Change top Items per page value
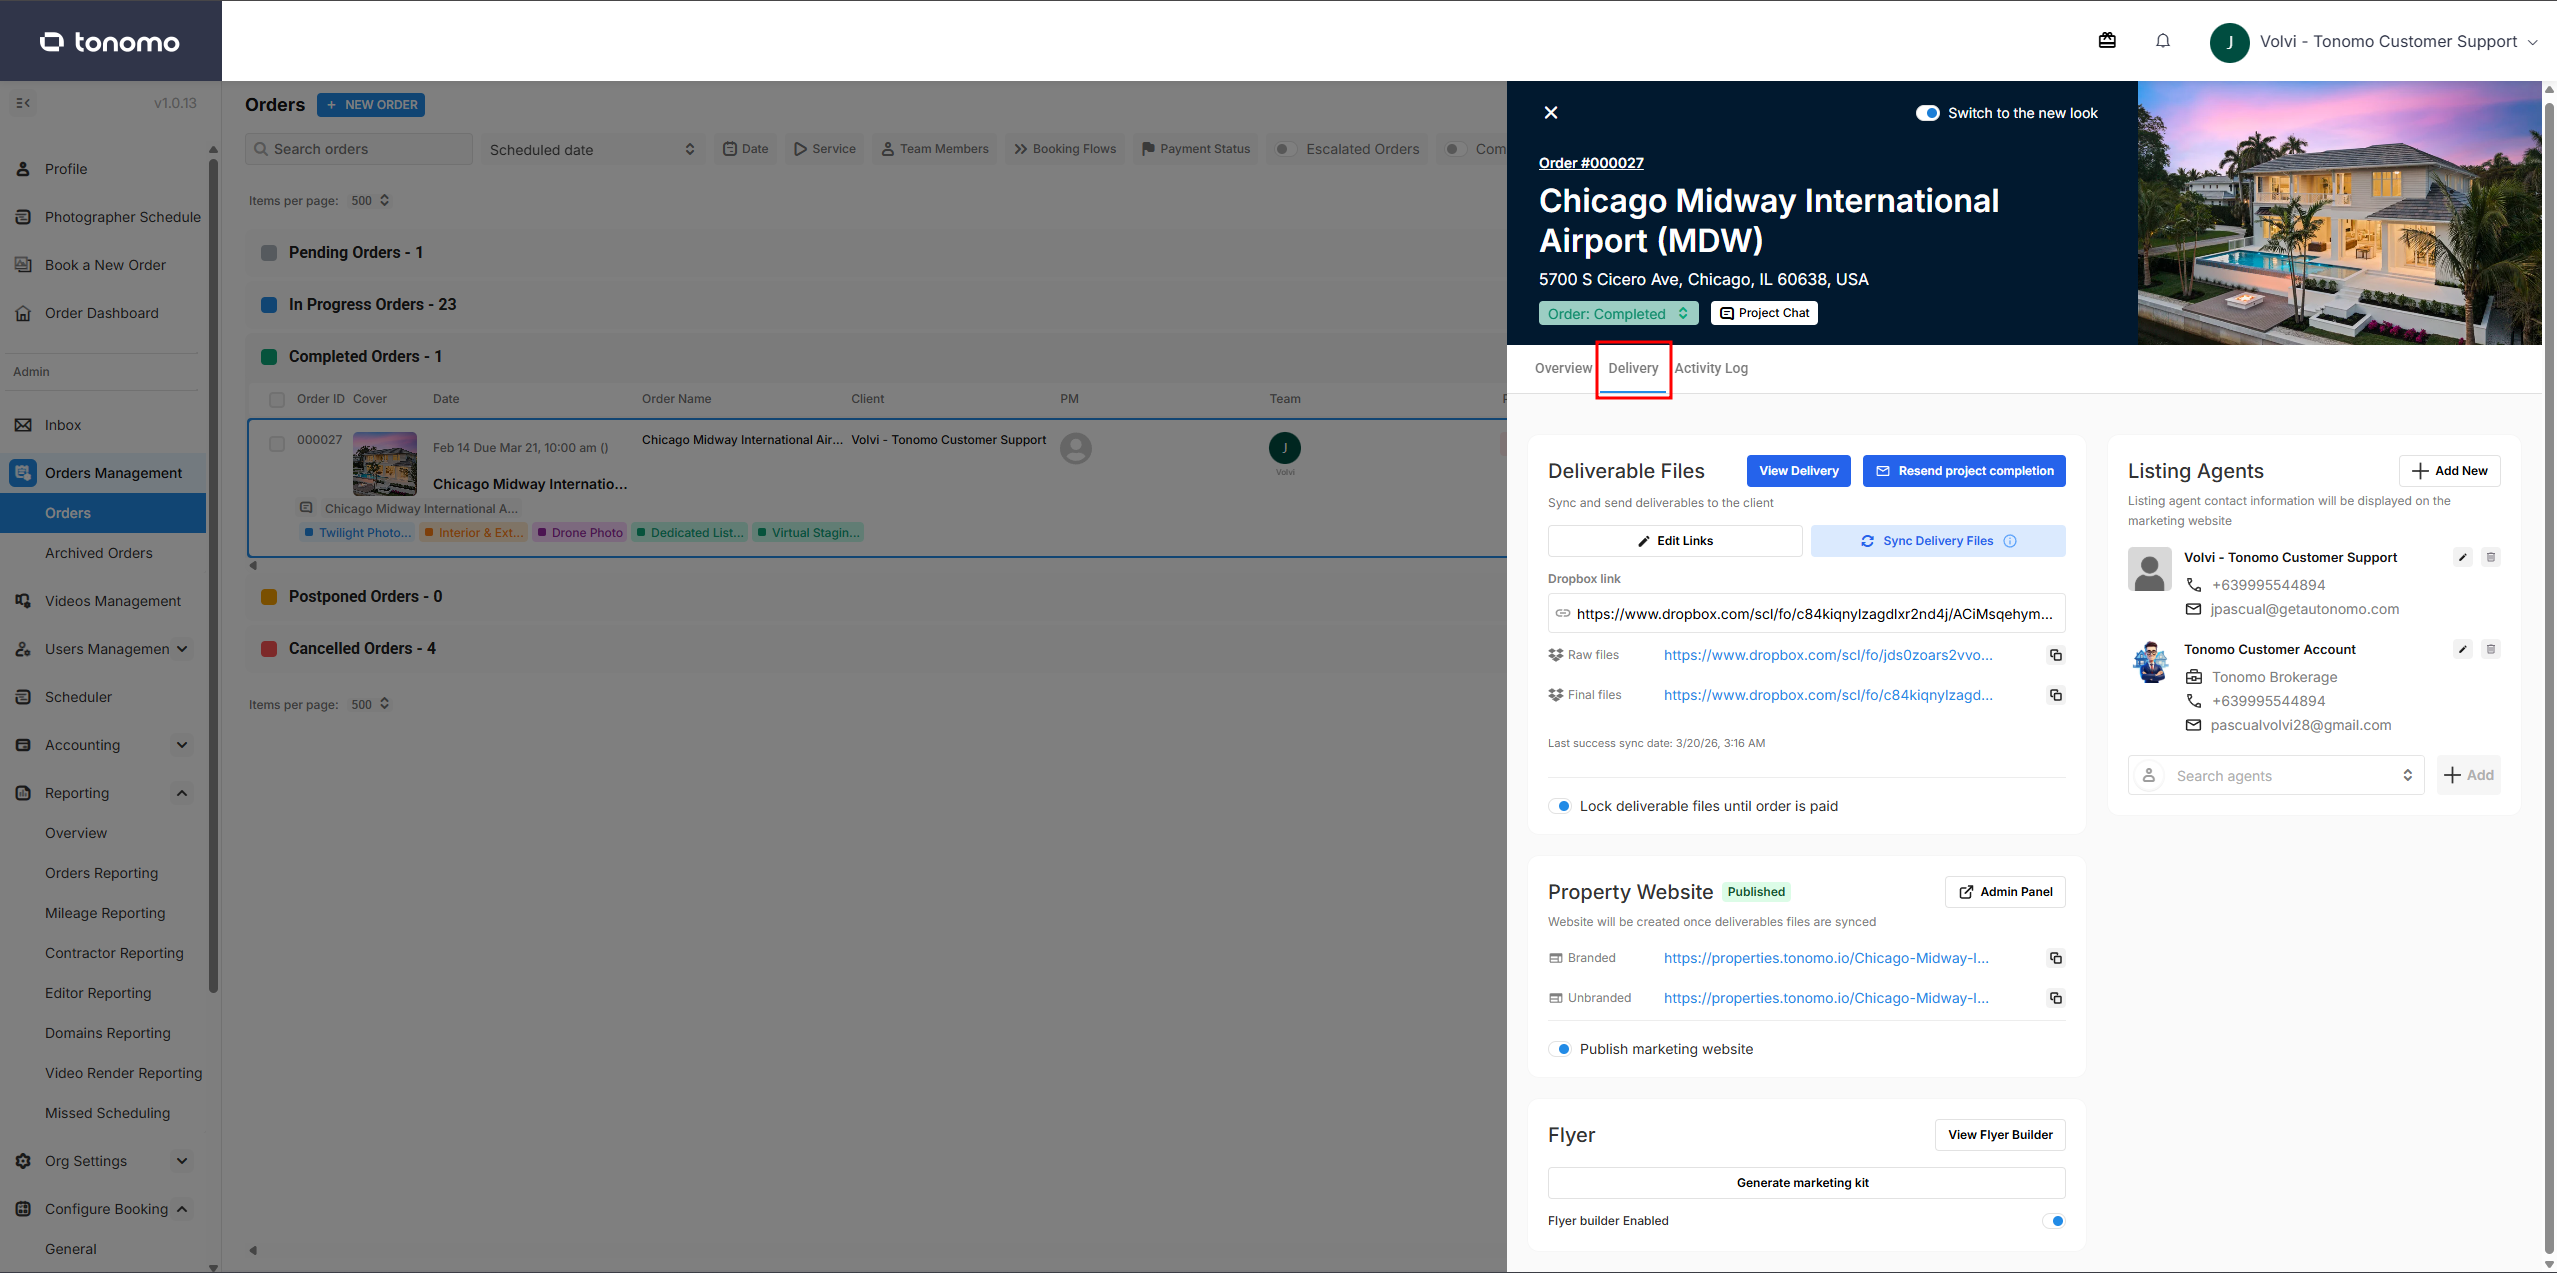The width and height of the screenshot is (2557, 1273). point(370,200)
